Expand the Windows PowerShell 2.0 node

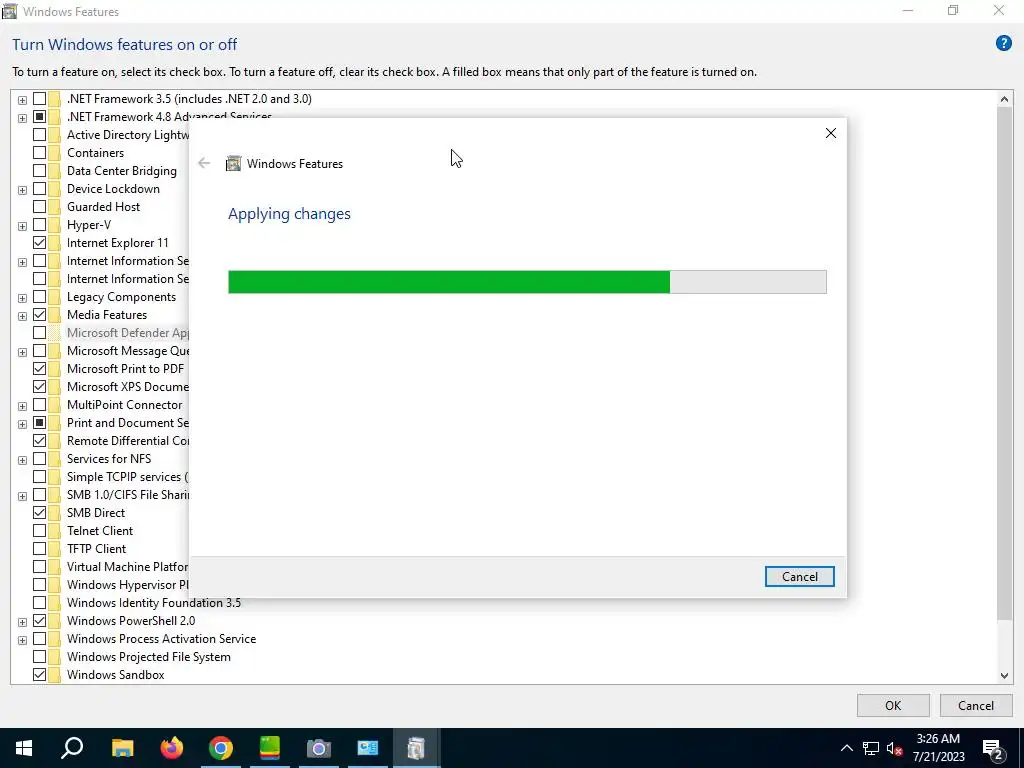22,622
